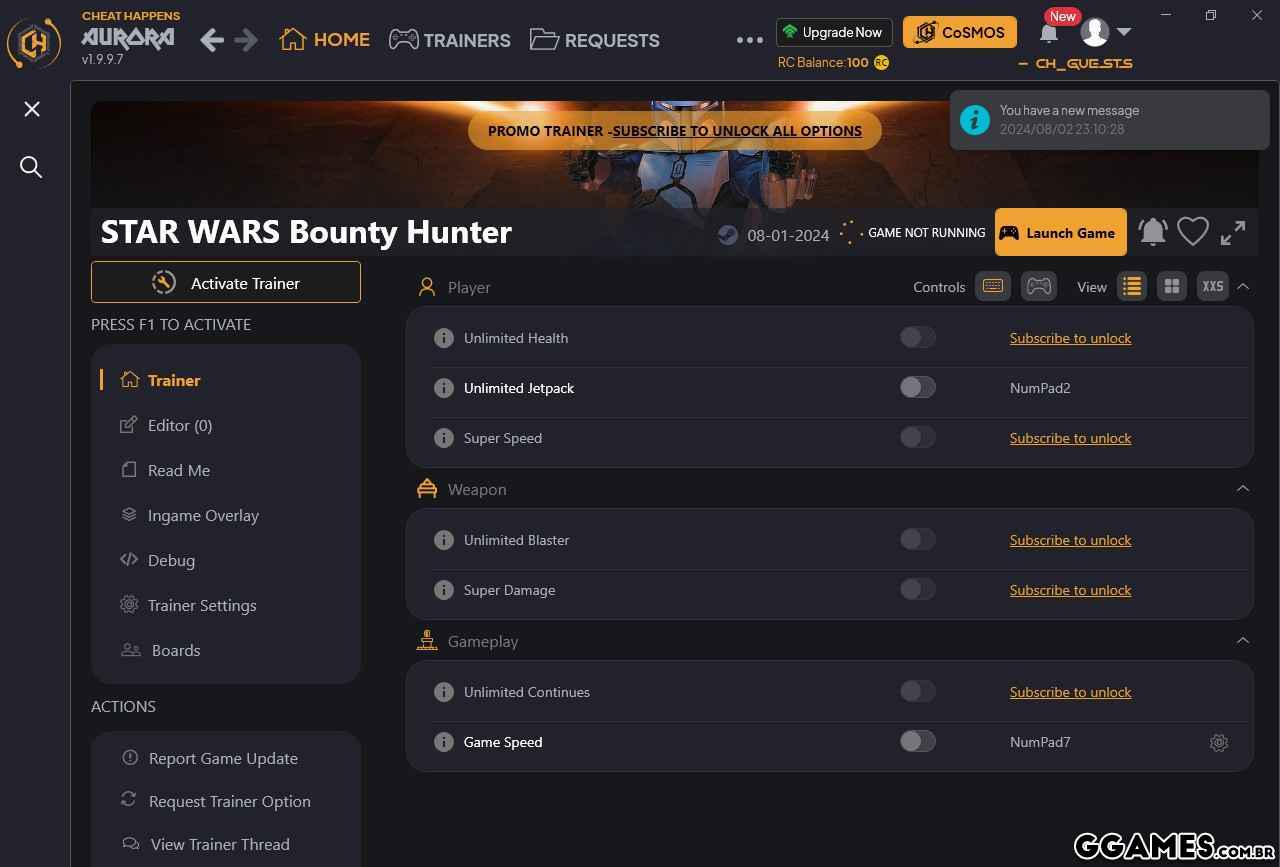The height and width of the screenshot is (867, 1280).
Task: Show info for Super Damage
Action: pos(444,590)
